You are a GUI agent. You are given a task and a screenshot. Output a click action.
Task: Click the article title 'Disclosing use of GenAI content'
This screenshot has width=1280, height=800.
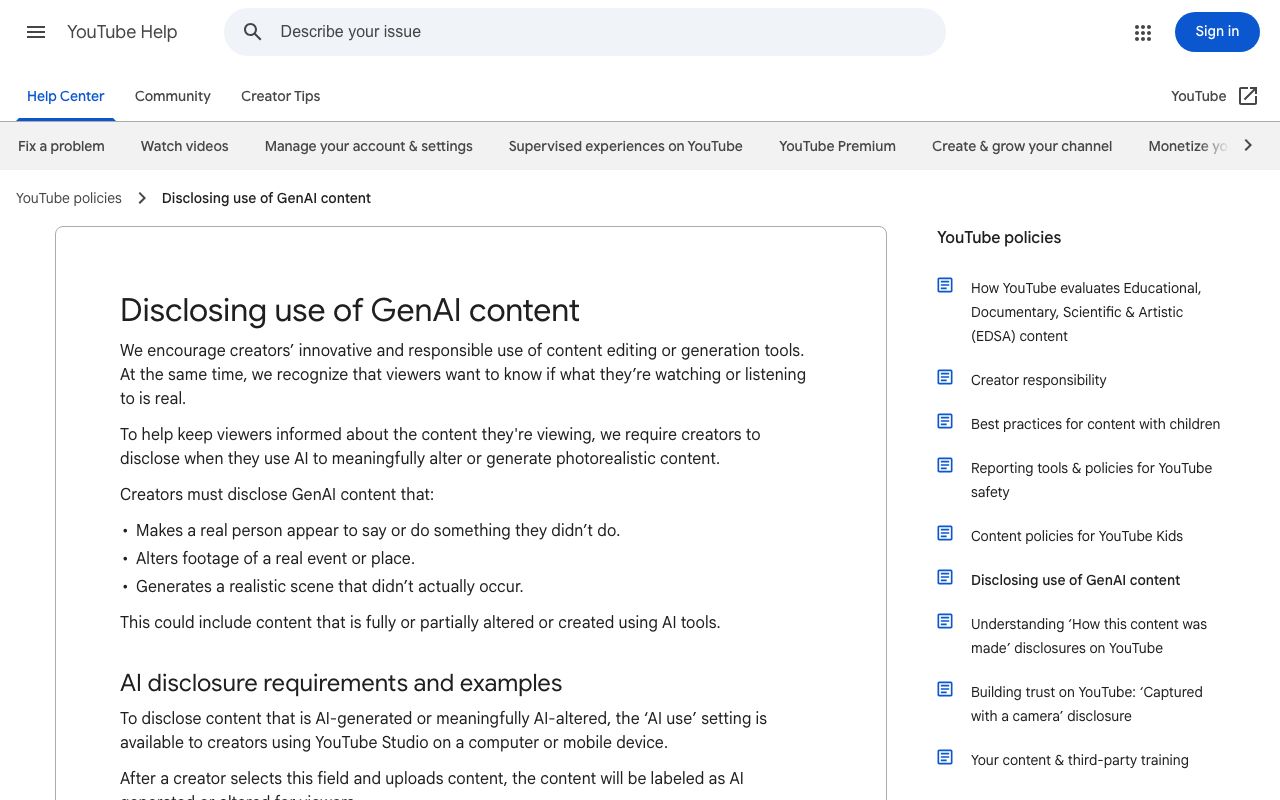[x=350, y=310]
